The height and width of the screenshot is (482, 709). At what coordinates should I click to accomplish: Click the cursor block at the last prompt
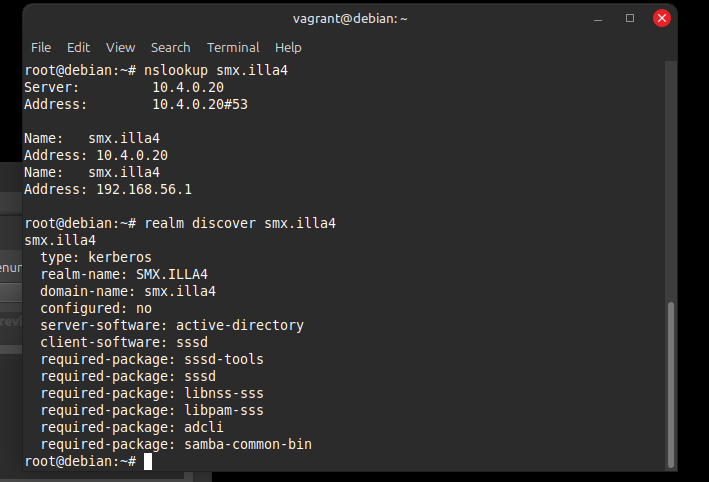click(148, 461)
